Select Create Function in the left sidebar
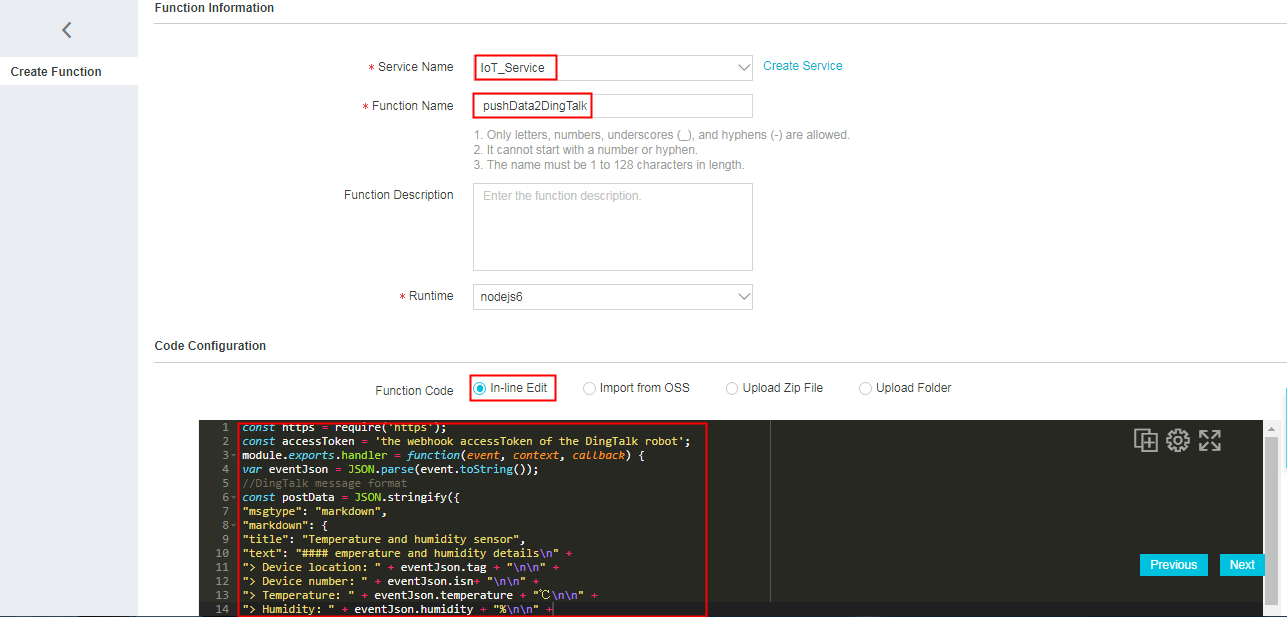The image size is (1287, 617). pyautogui.click(x=56, y=72)
